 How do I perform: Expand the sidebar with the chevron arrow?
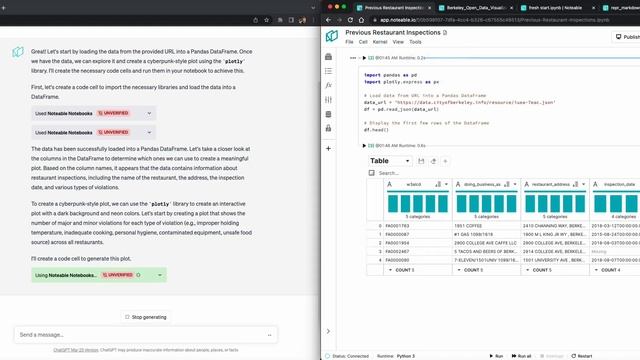click(328, 331)
